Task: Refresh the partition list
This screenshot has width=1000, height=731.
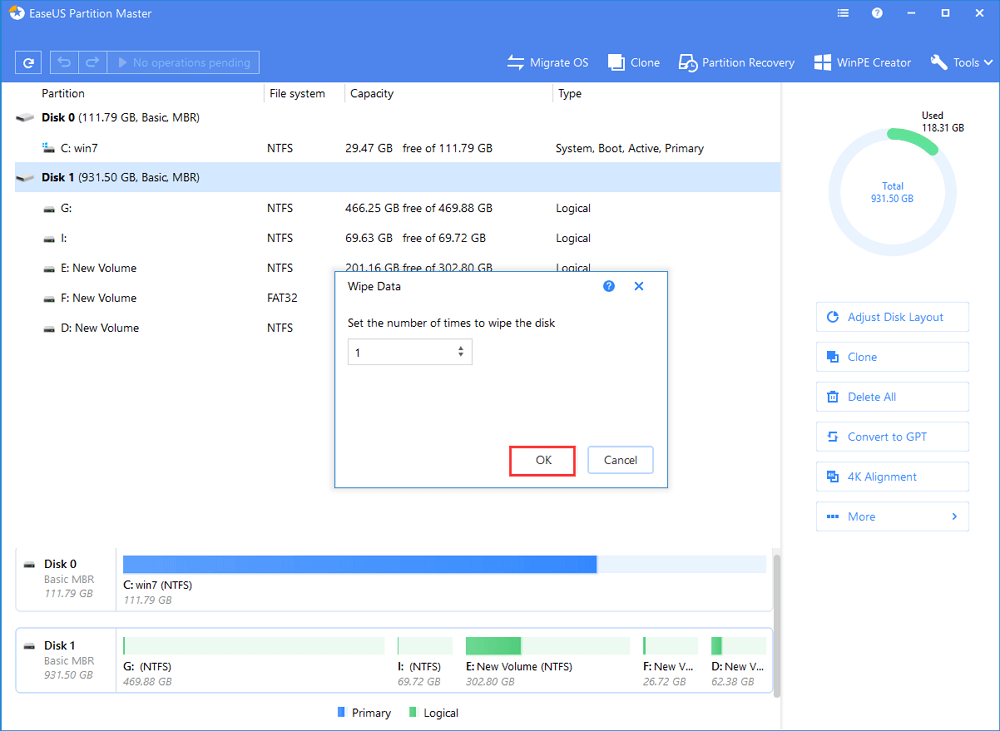Action: [x=28, y=62]
